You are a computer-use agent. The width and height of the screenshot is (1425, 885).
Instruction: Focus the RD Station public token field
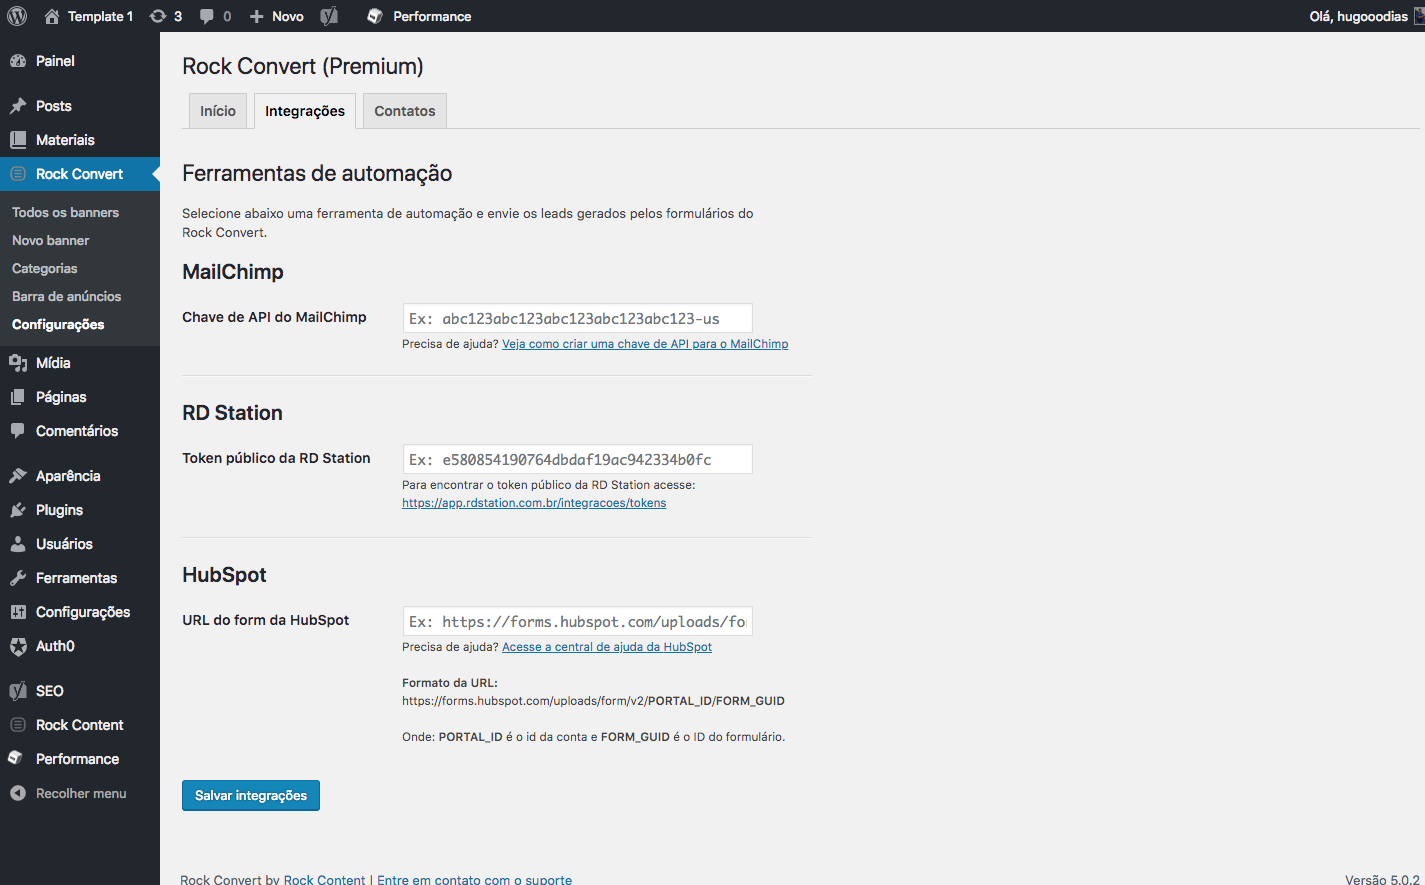click(x=577, y=459)
